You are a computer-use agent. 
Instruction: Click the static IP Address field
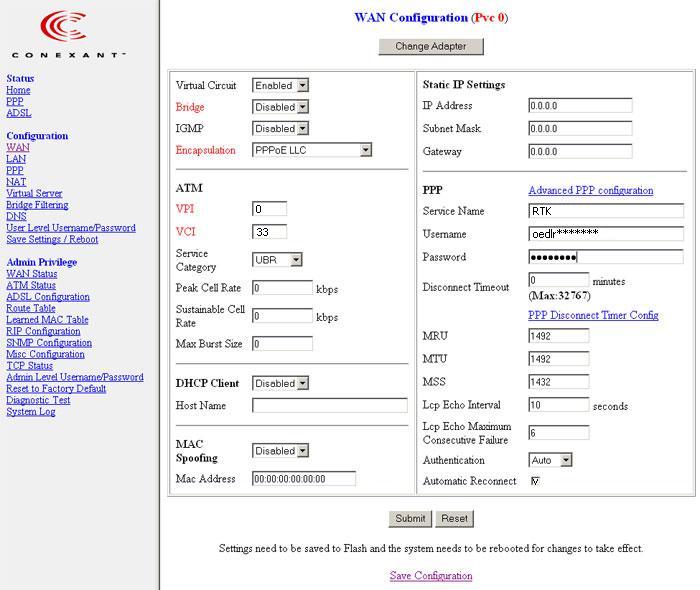point(580,106)
